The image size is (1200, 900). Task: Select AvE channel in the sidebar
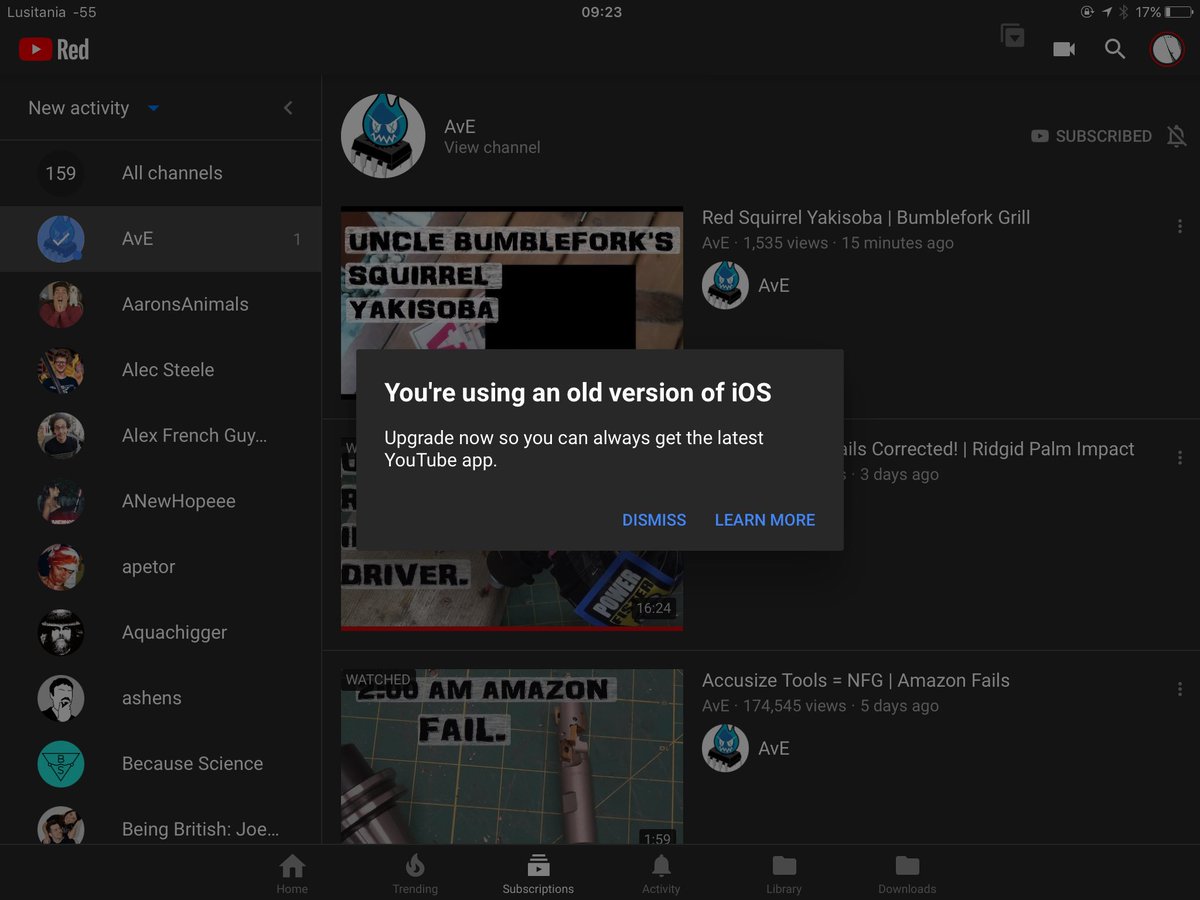pos(160,239)
